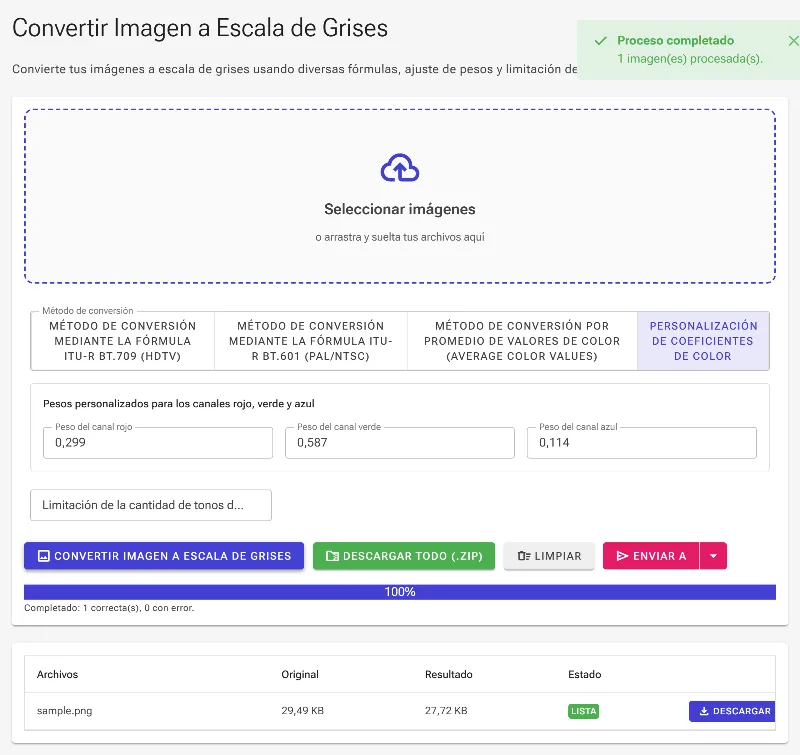Image resolution: width=800 pixels, height=755 pixels.
Task: Click the Descargar todo (.zip) button
Action: pyautogui.click(x=404, y=556)
